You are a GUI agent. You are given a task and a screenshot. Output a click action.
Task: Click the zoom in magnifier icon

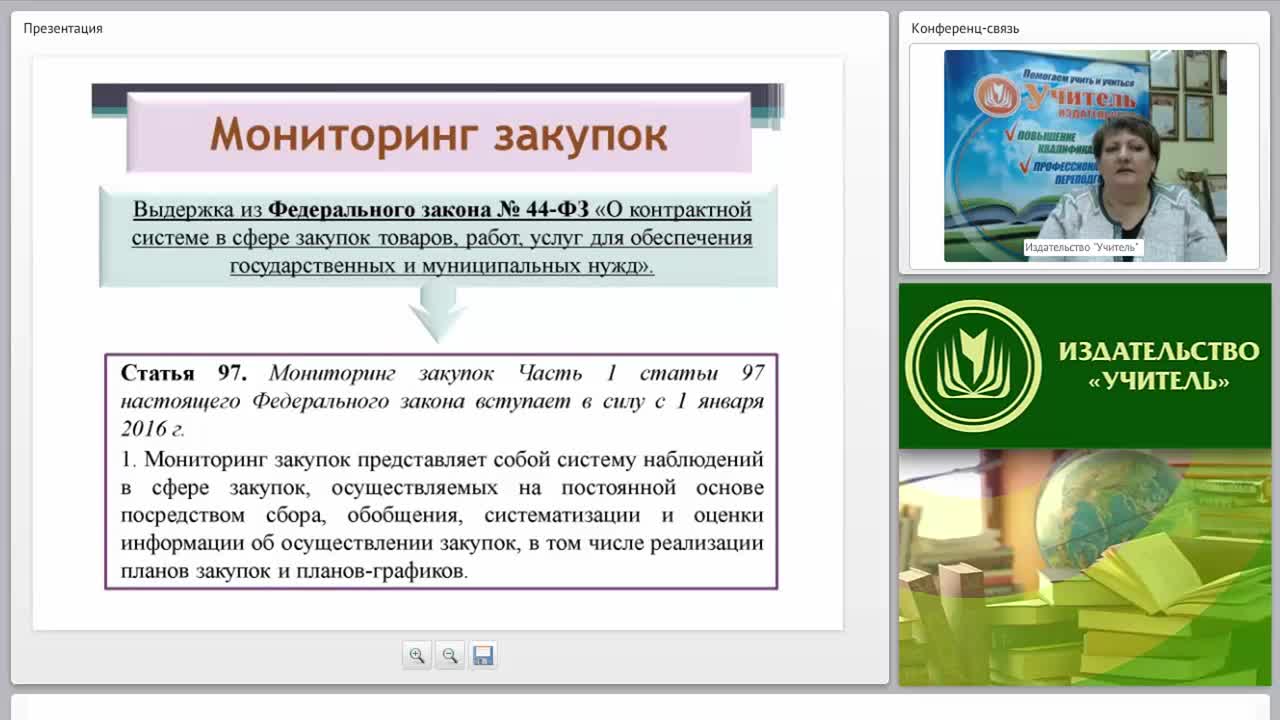coord(417,655)
